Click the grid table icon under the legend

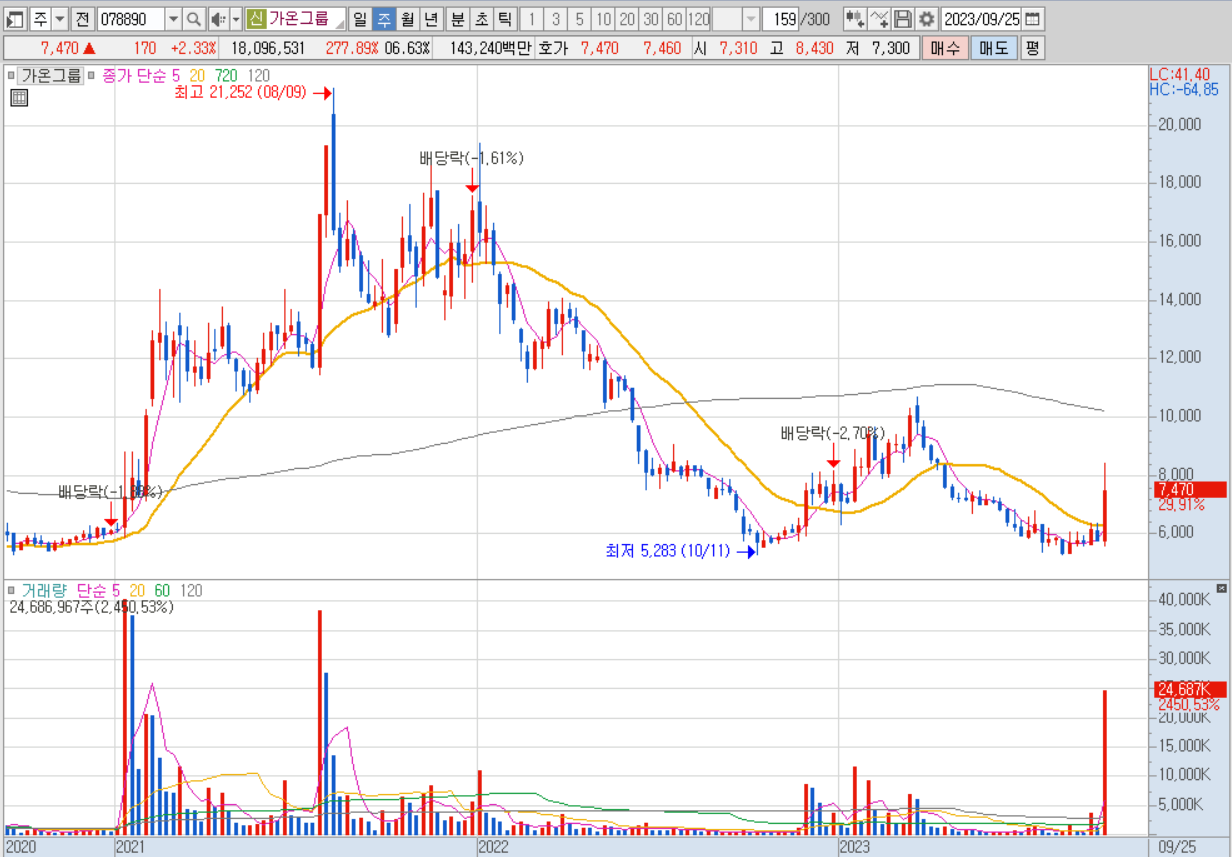tap(19, 97)
